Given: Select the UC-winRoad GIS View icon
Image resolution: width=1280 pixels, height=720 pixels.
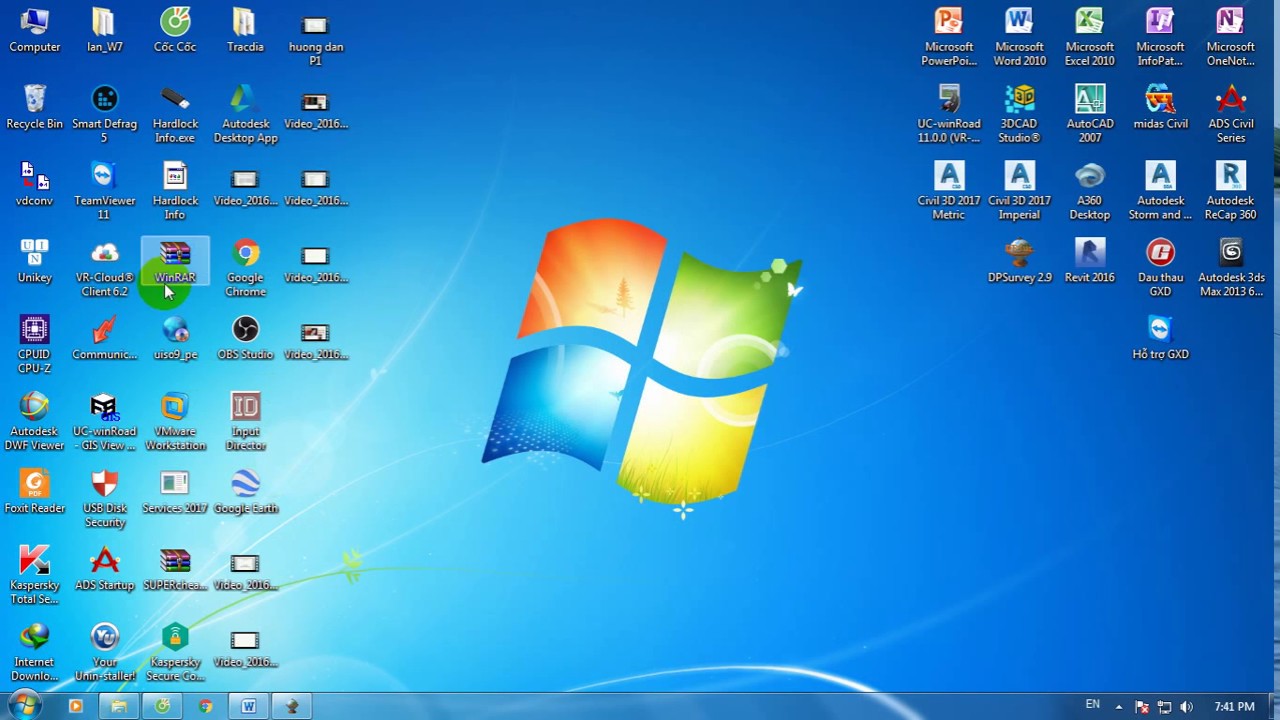Looking at the screenshot, I should pyautogui.click(x=104, y=422).
